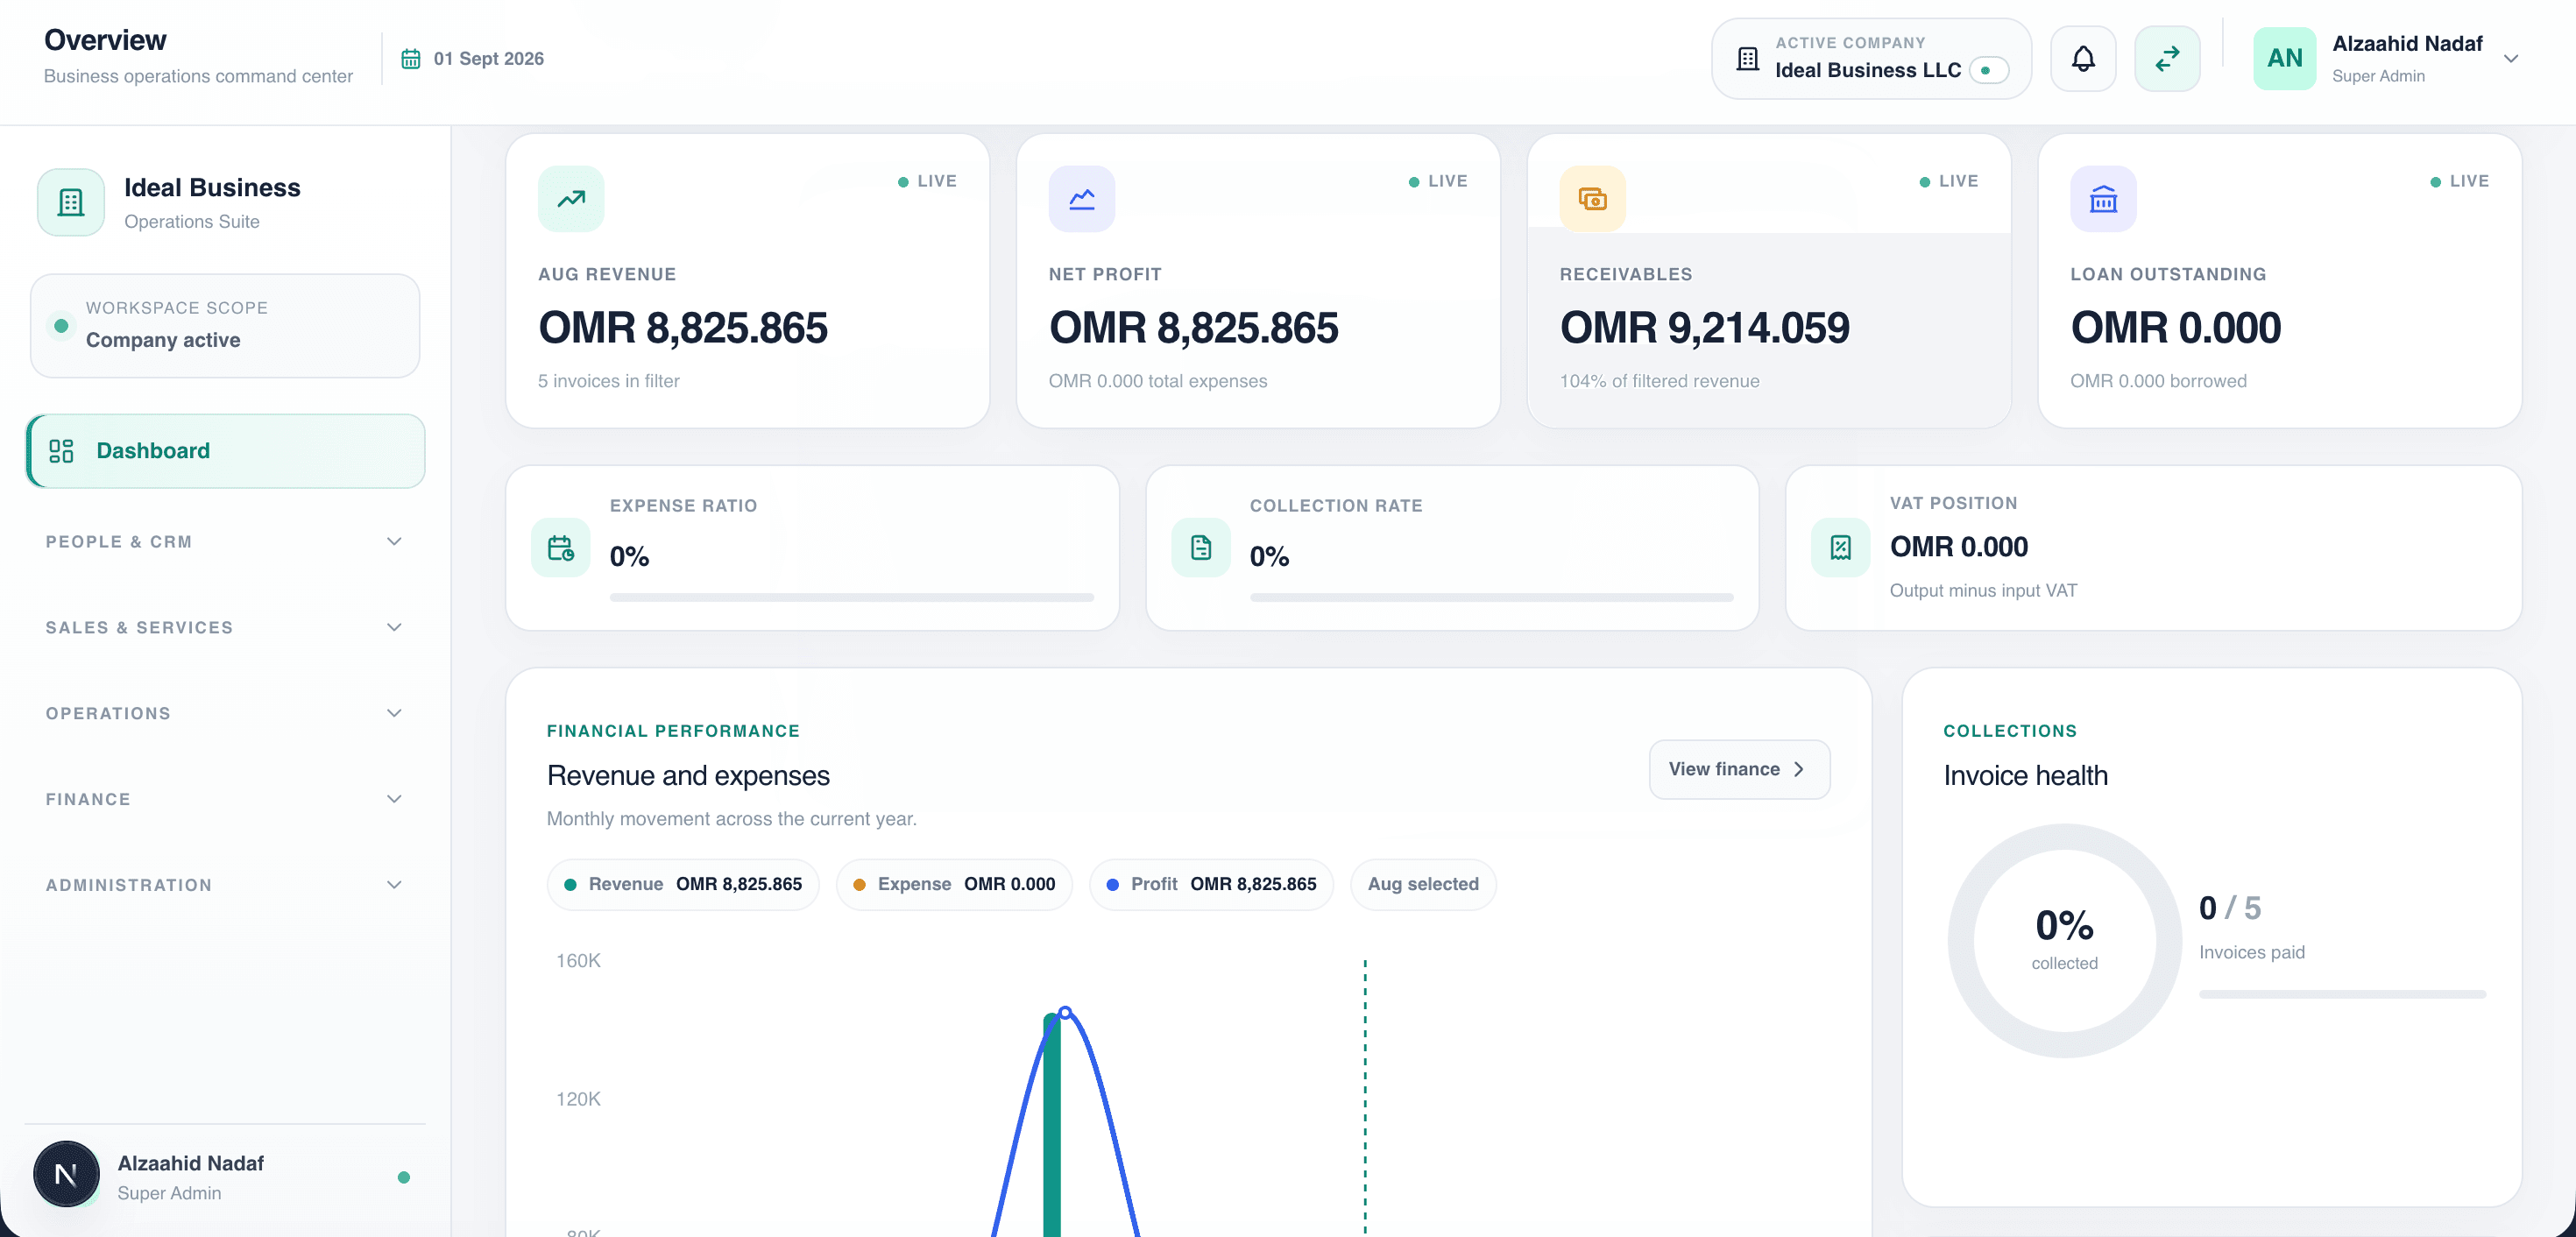Click the Collection Rate progress bar
The height and width of the screenshot is (1237, 2576).
tap(1491, 597)
